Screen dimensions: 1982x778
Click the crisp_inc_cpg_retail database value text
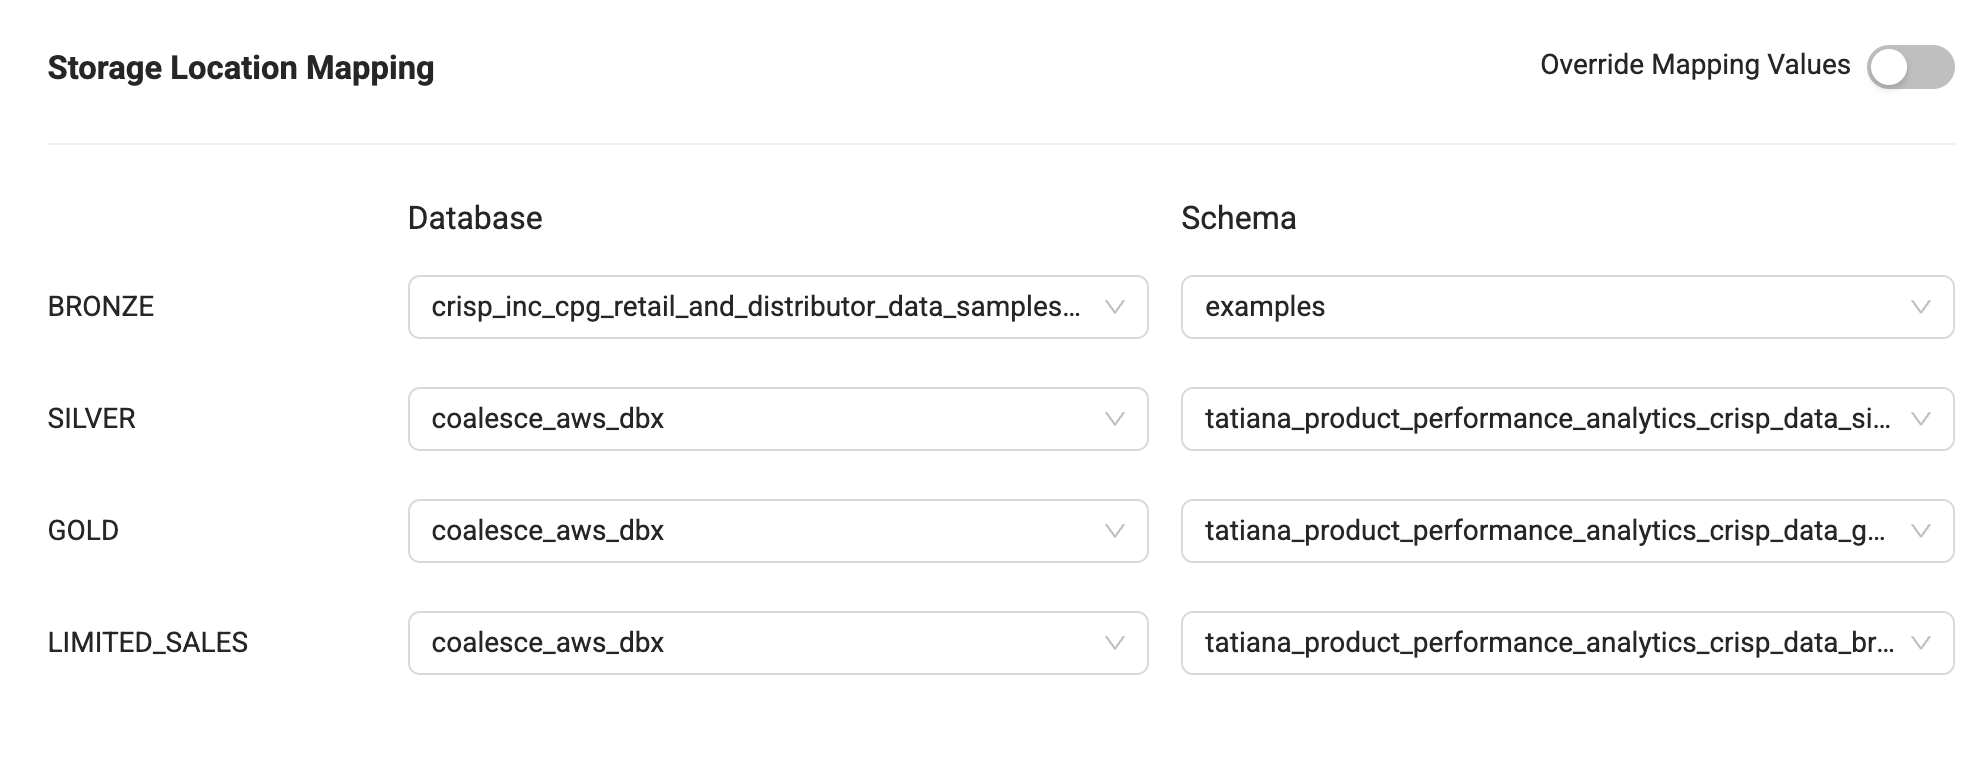[x=755, y=307]
